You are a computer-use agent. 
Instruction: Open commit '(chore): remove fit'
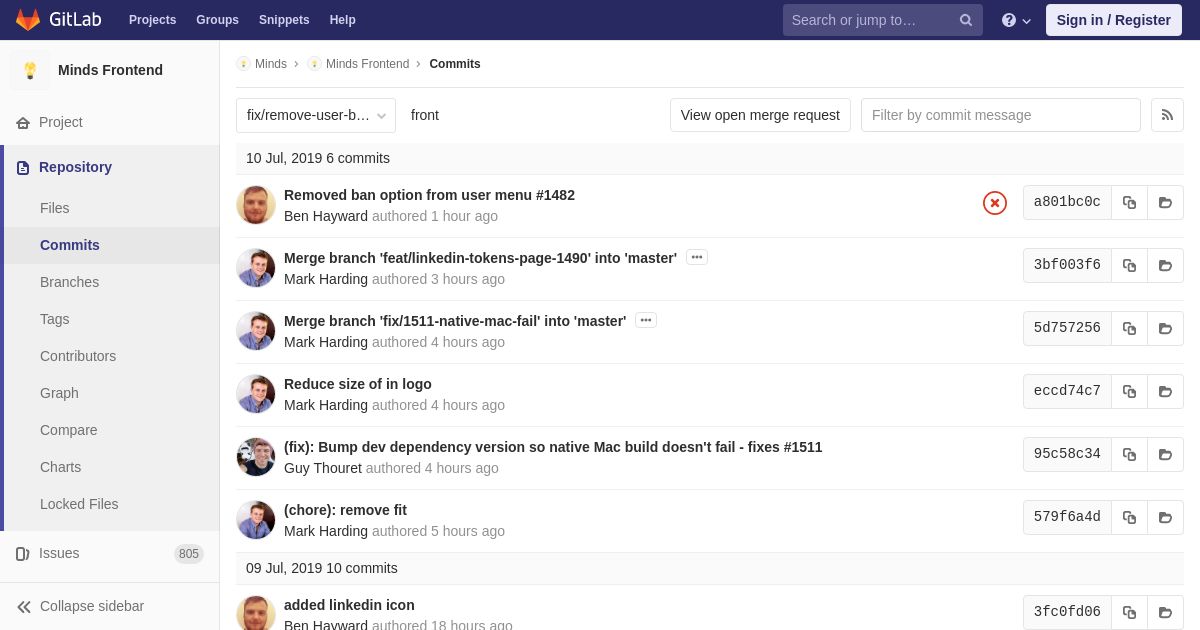coord(345,510)
